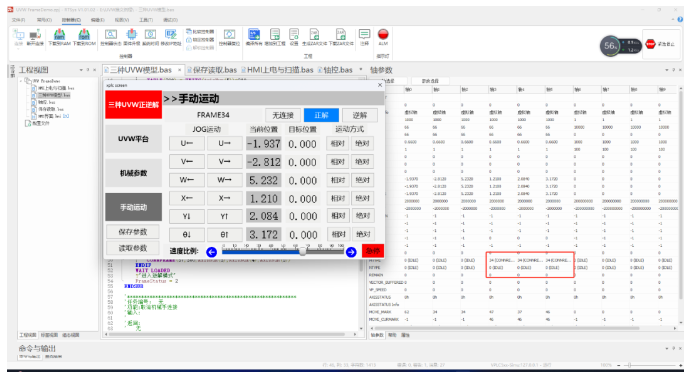This screenshot has height=378, width=691.
Task: Switch to the 轴控.bas tab
Action: 335,70
